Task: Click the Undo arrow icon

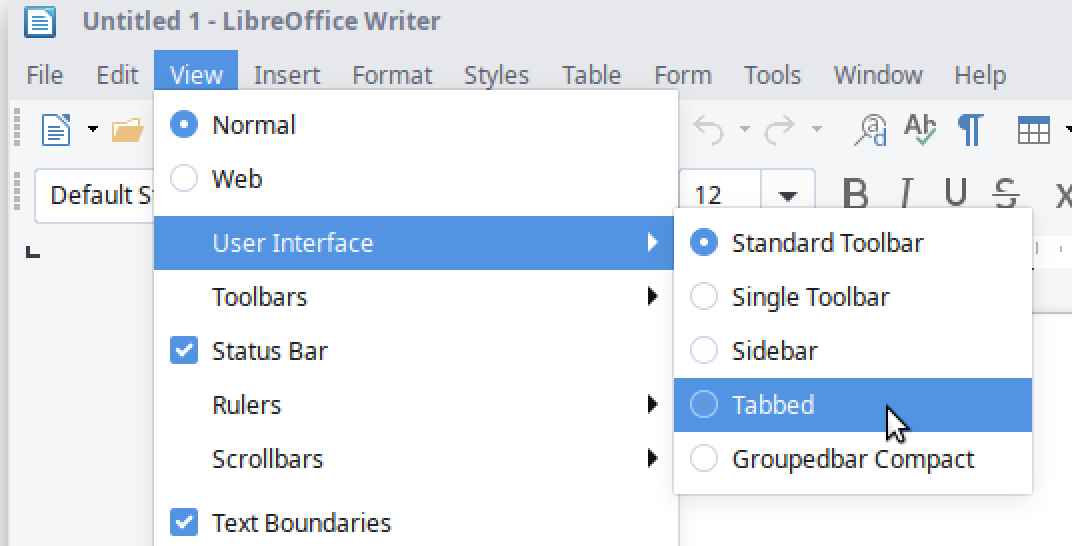Action: click(709, 130)
